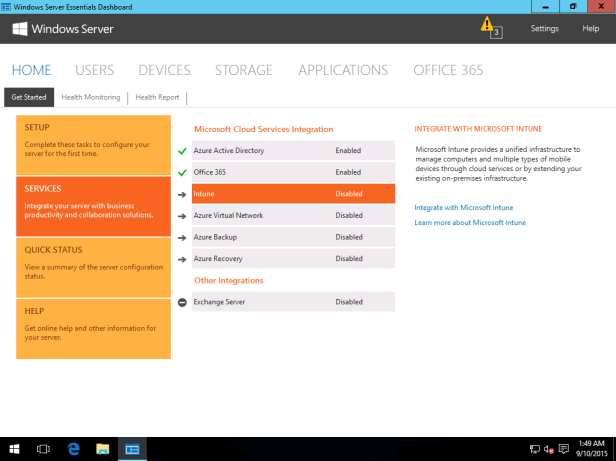The height and width of the screenshot is (461, 616).
Task: Open Settings in the header bar
Action: (544, 29)
